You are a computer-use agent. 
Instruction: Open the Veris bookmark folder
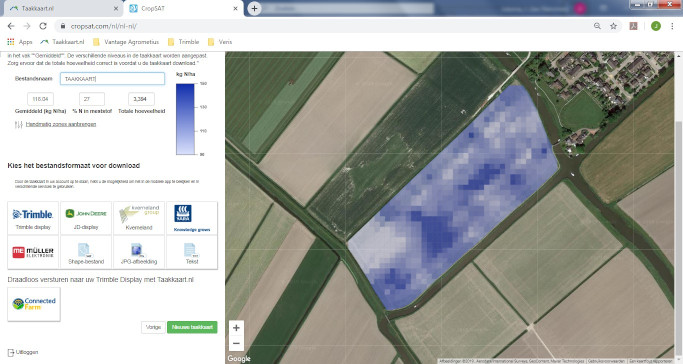tap(220, 42)
